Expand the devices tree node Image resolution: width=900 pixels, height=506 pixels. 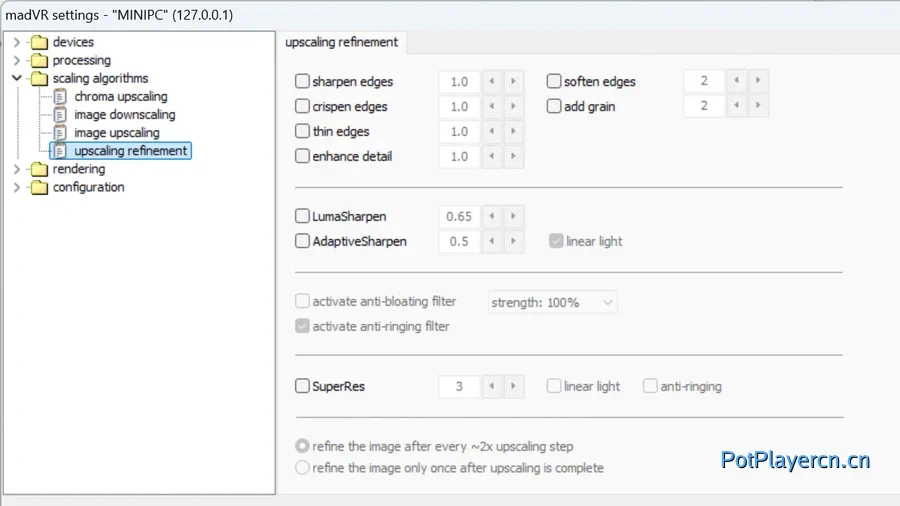point(17,42)
